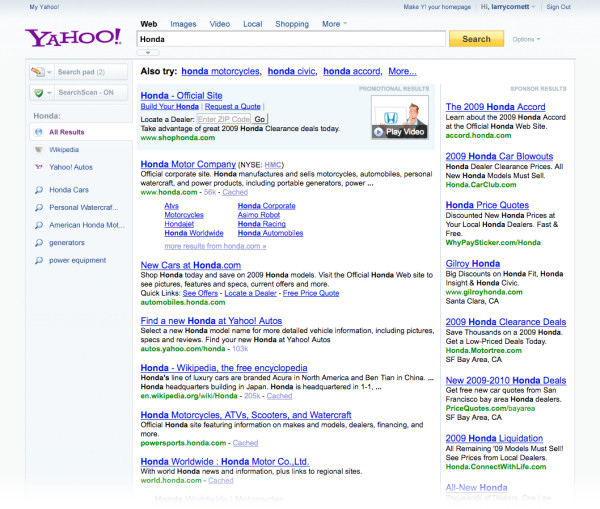The image size is (600, 509).
Task: Click more results from honda.com link
Action: 215,246
